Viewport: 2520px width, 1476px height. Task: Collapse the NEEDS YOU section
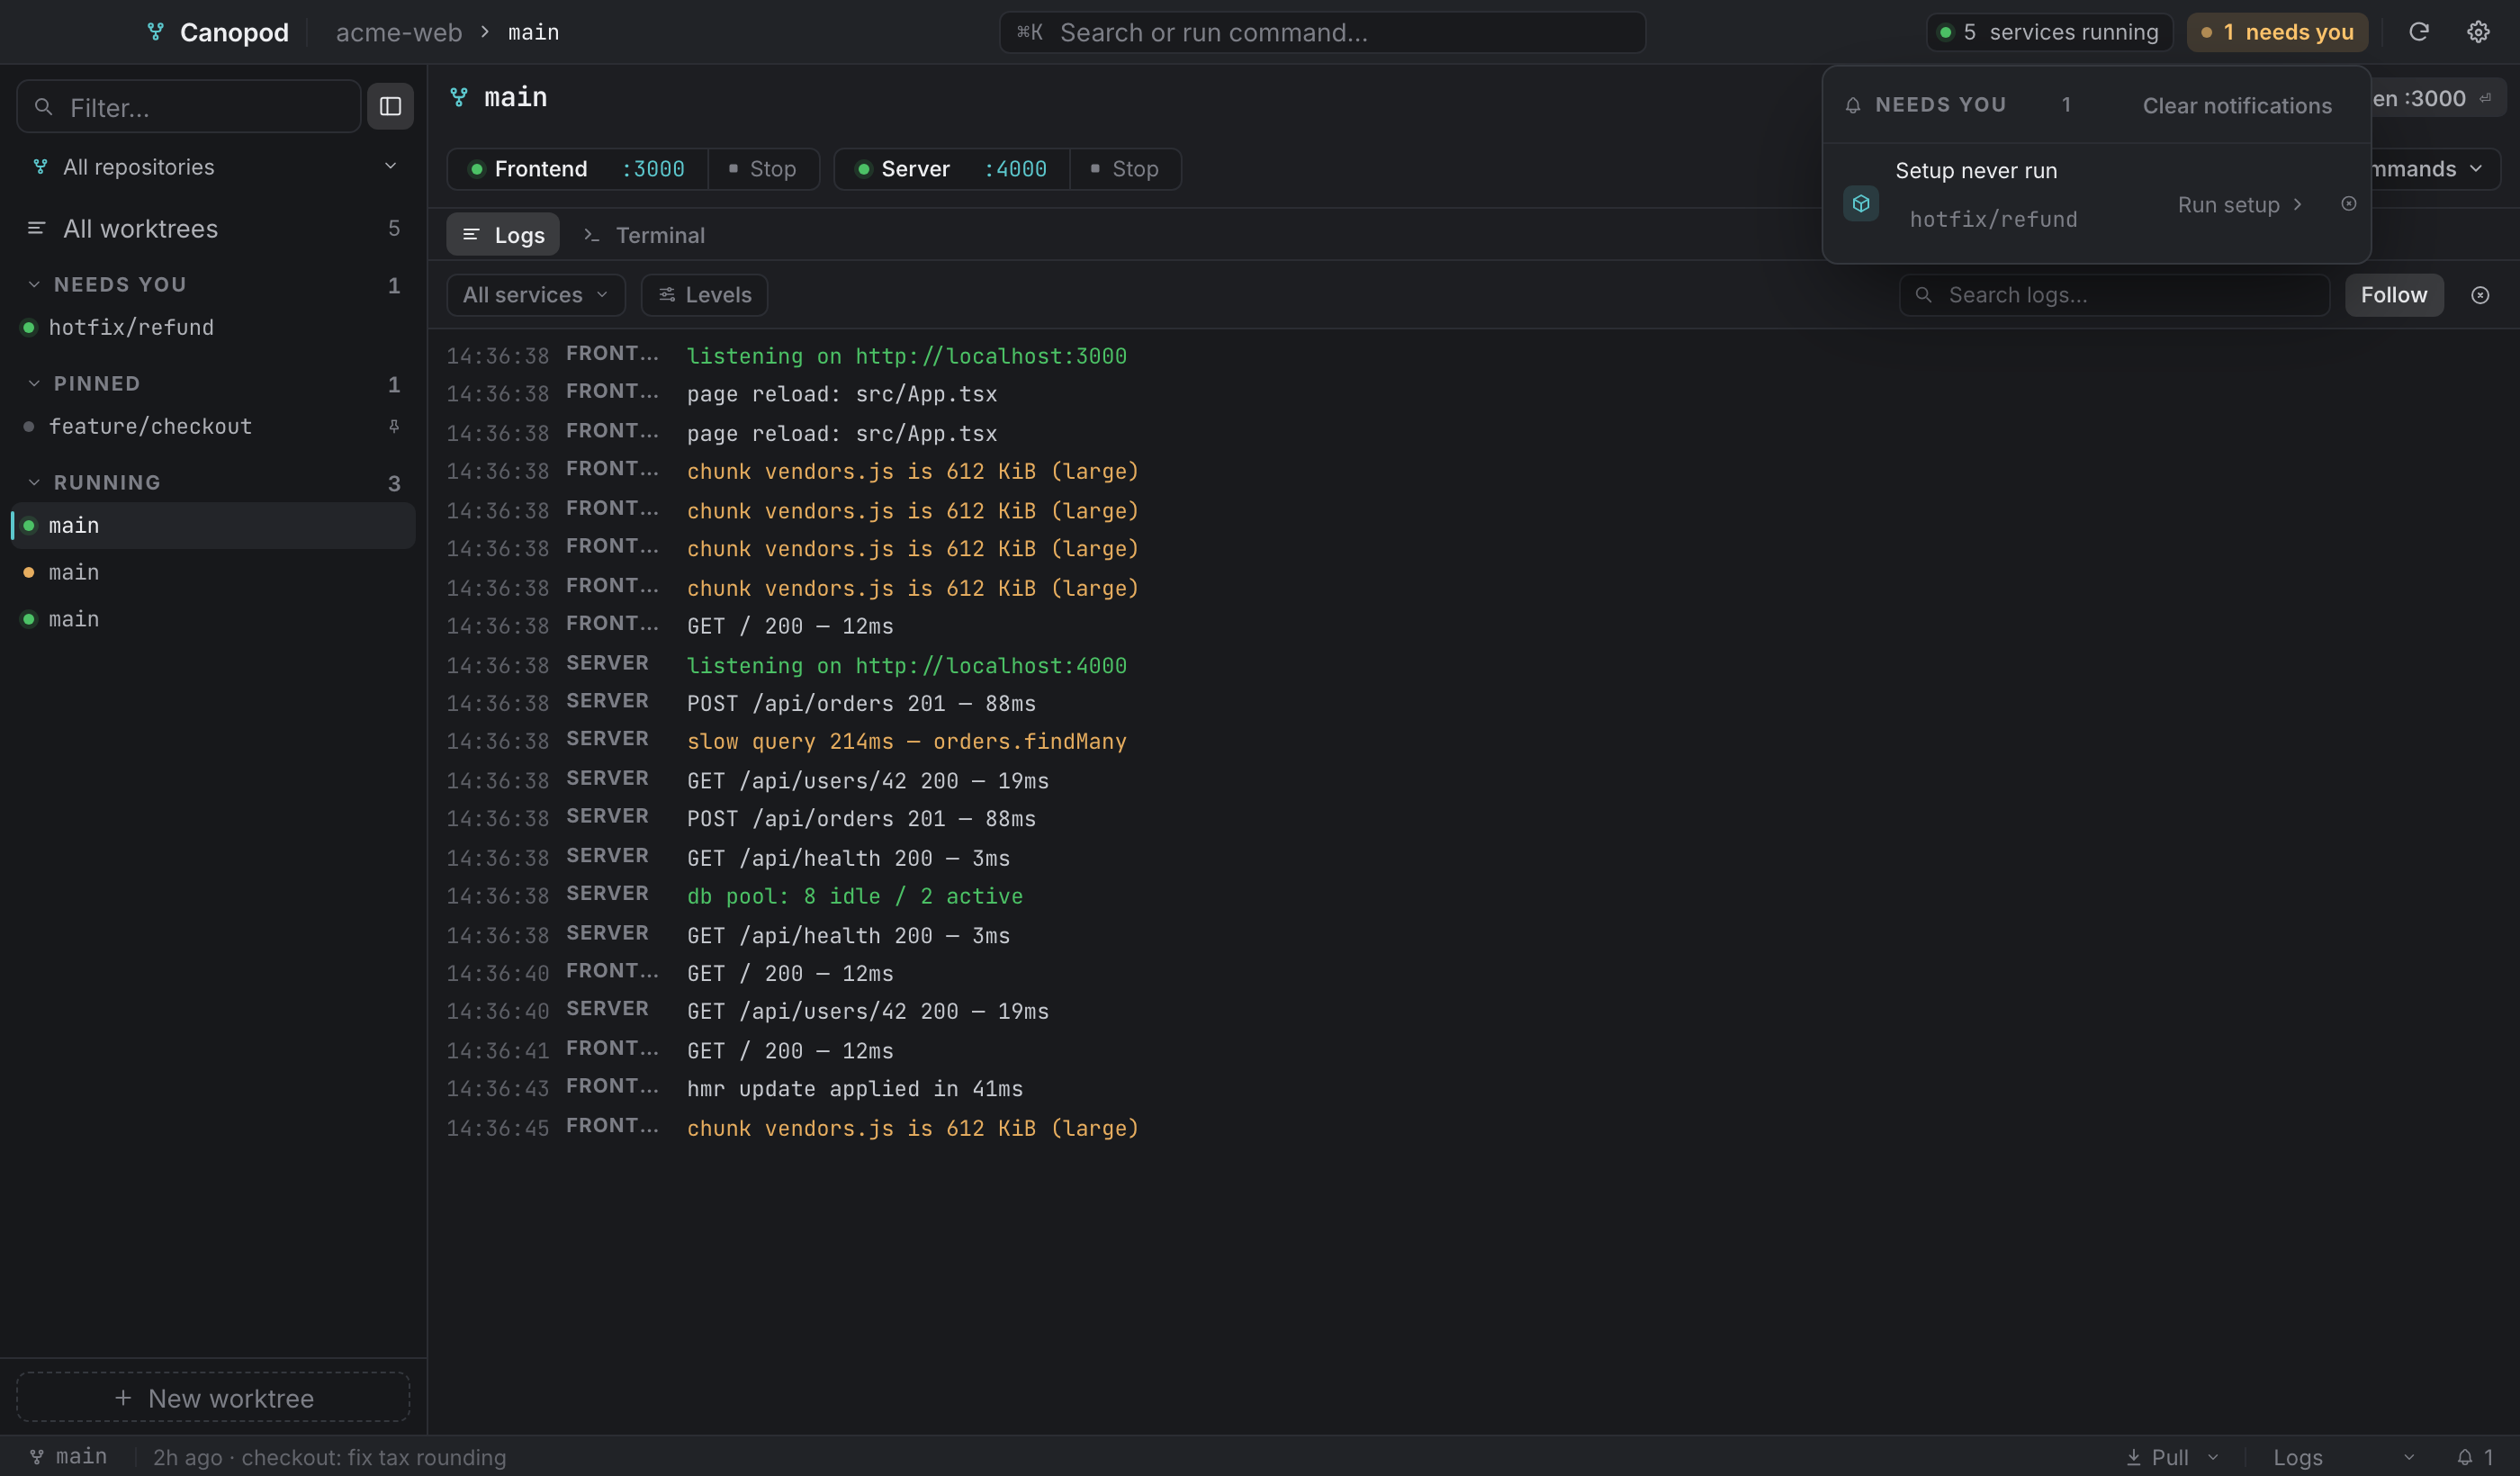pyautogui.click(x=34, y=285)
